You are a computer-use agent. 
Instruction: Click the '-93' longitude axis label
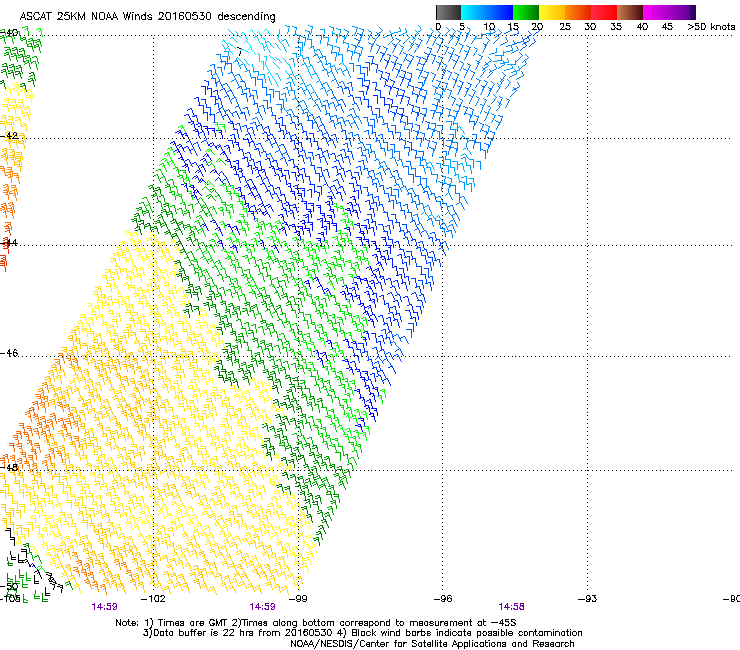tap(588, 599)
